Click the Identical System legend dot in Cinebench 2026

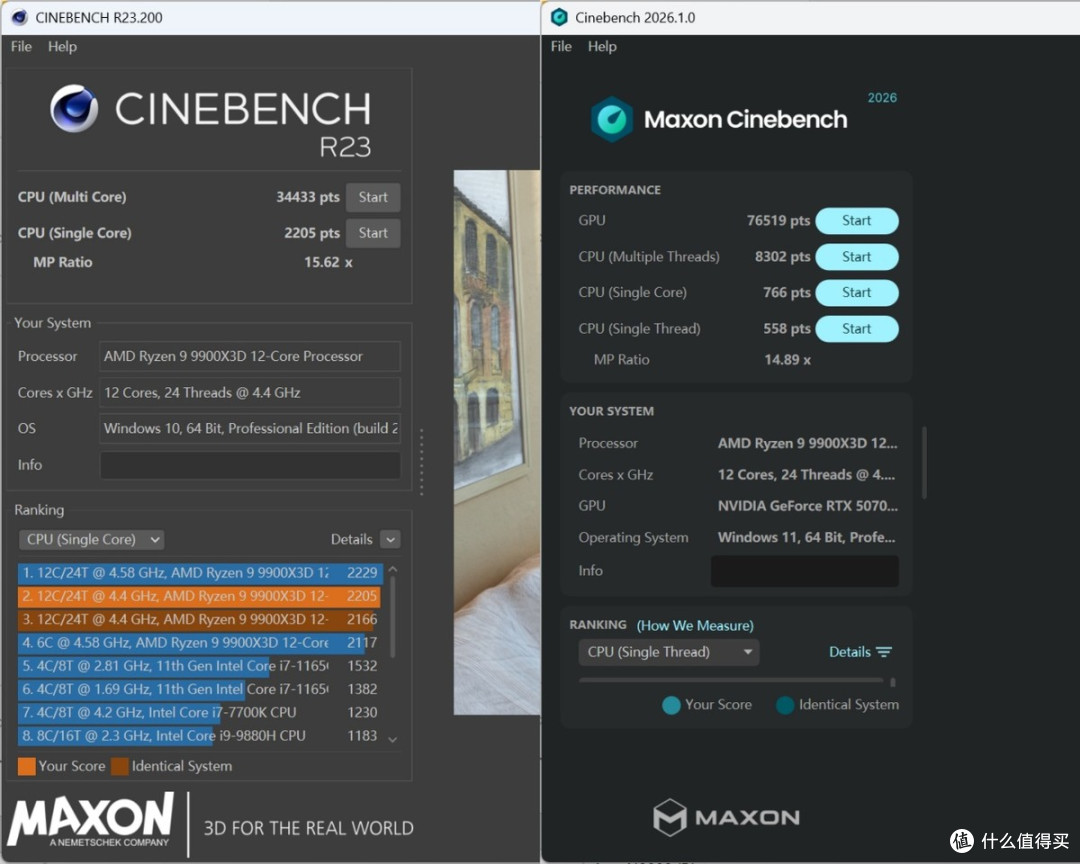tap(785, 705)
